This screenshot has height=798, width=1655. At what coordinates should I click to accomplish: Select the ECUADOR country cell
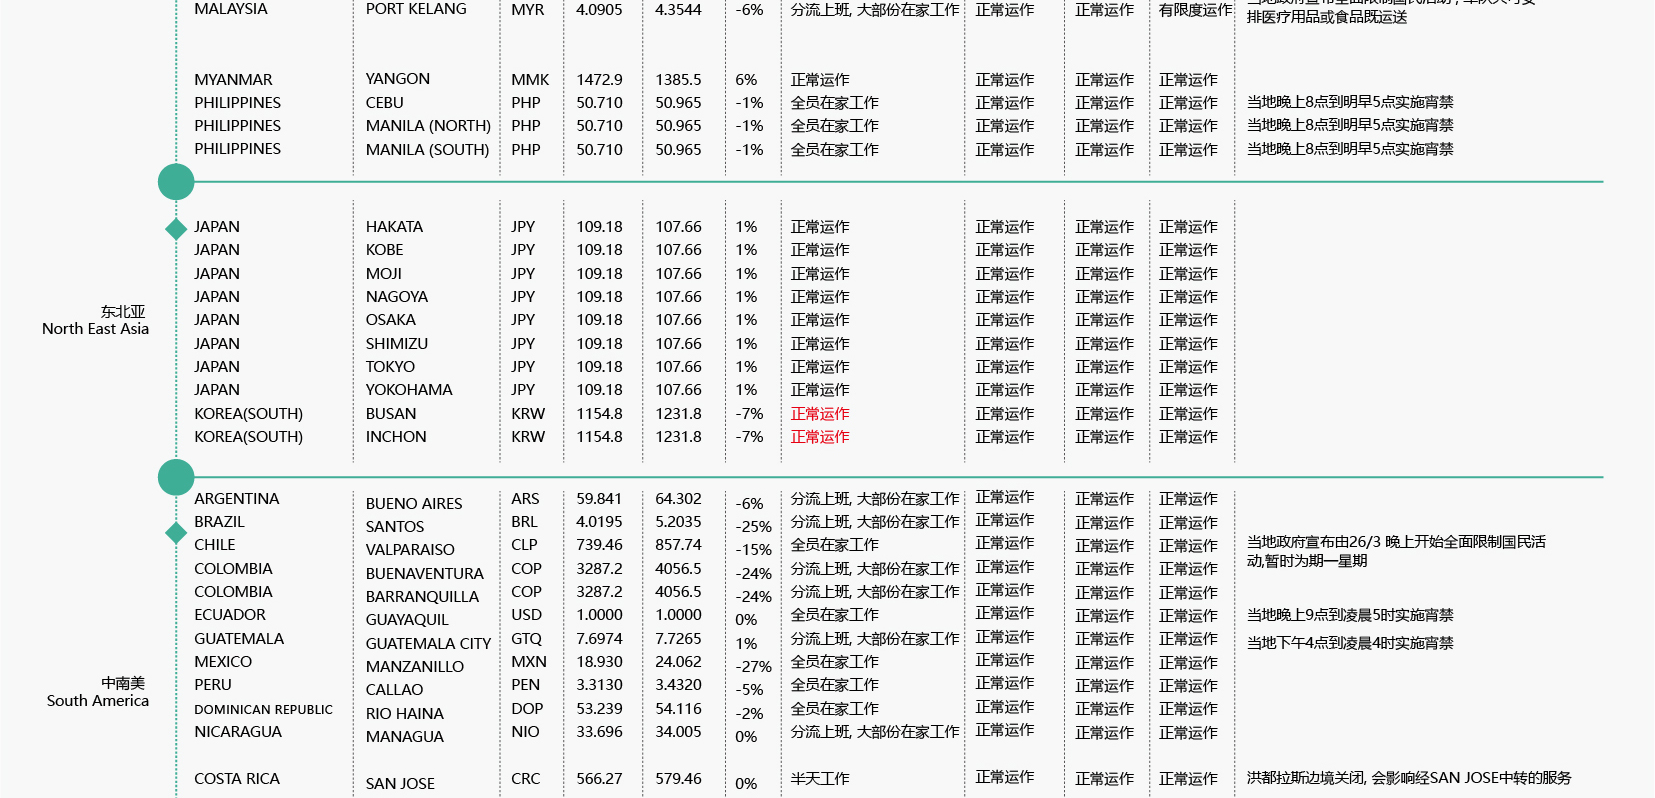pyautogui.click(x=230, y=615)
